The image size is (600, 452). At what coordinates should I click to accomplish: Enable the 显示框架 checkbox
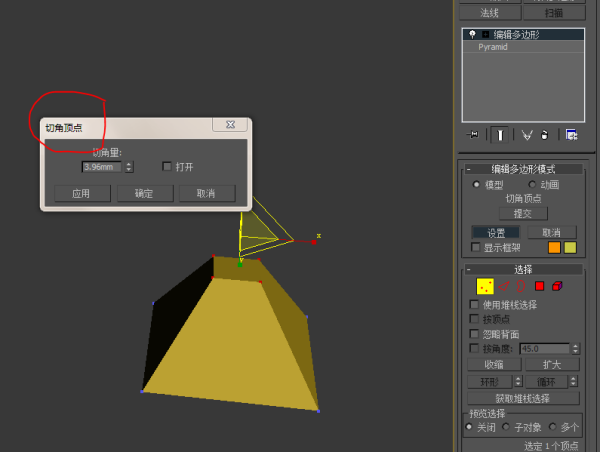[x=476, y=247]
